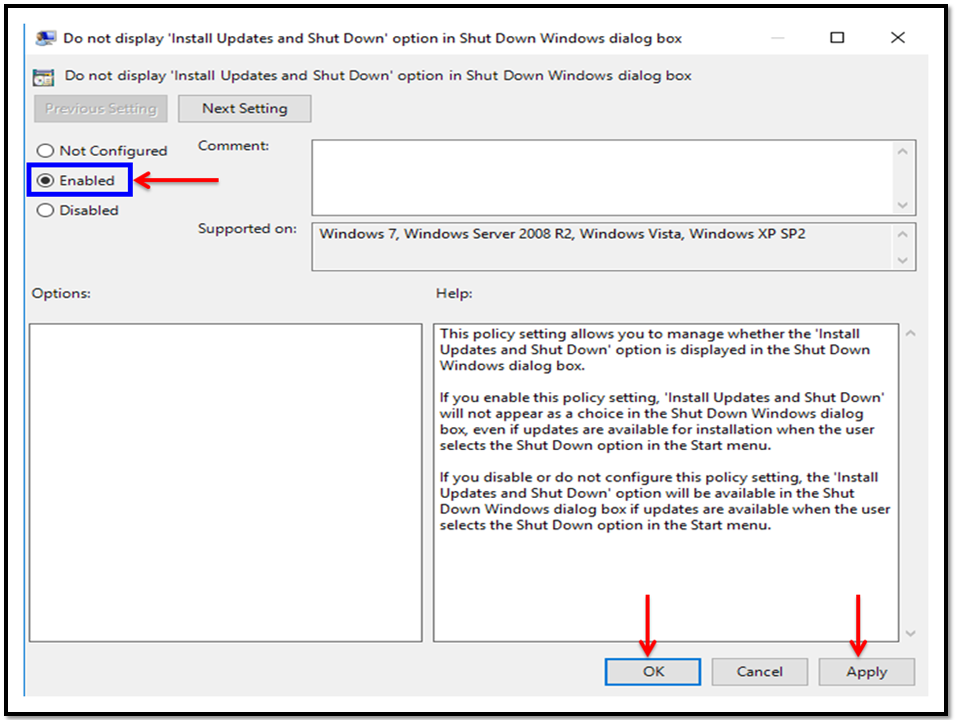
Task: Click the Previous Setting button
Action: point(101,108)
